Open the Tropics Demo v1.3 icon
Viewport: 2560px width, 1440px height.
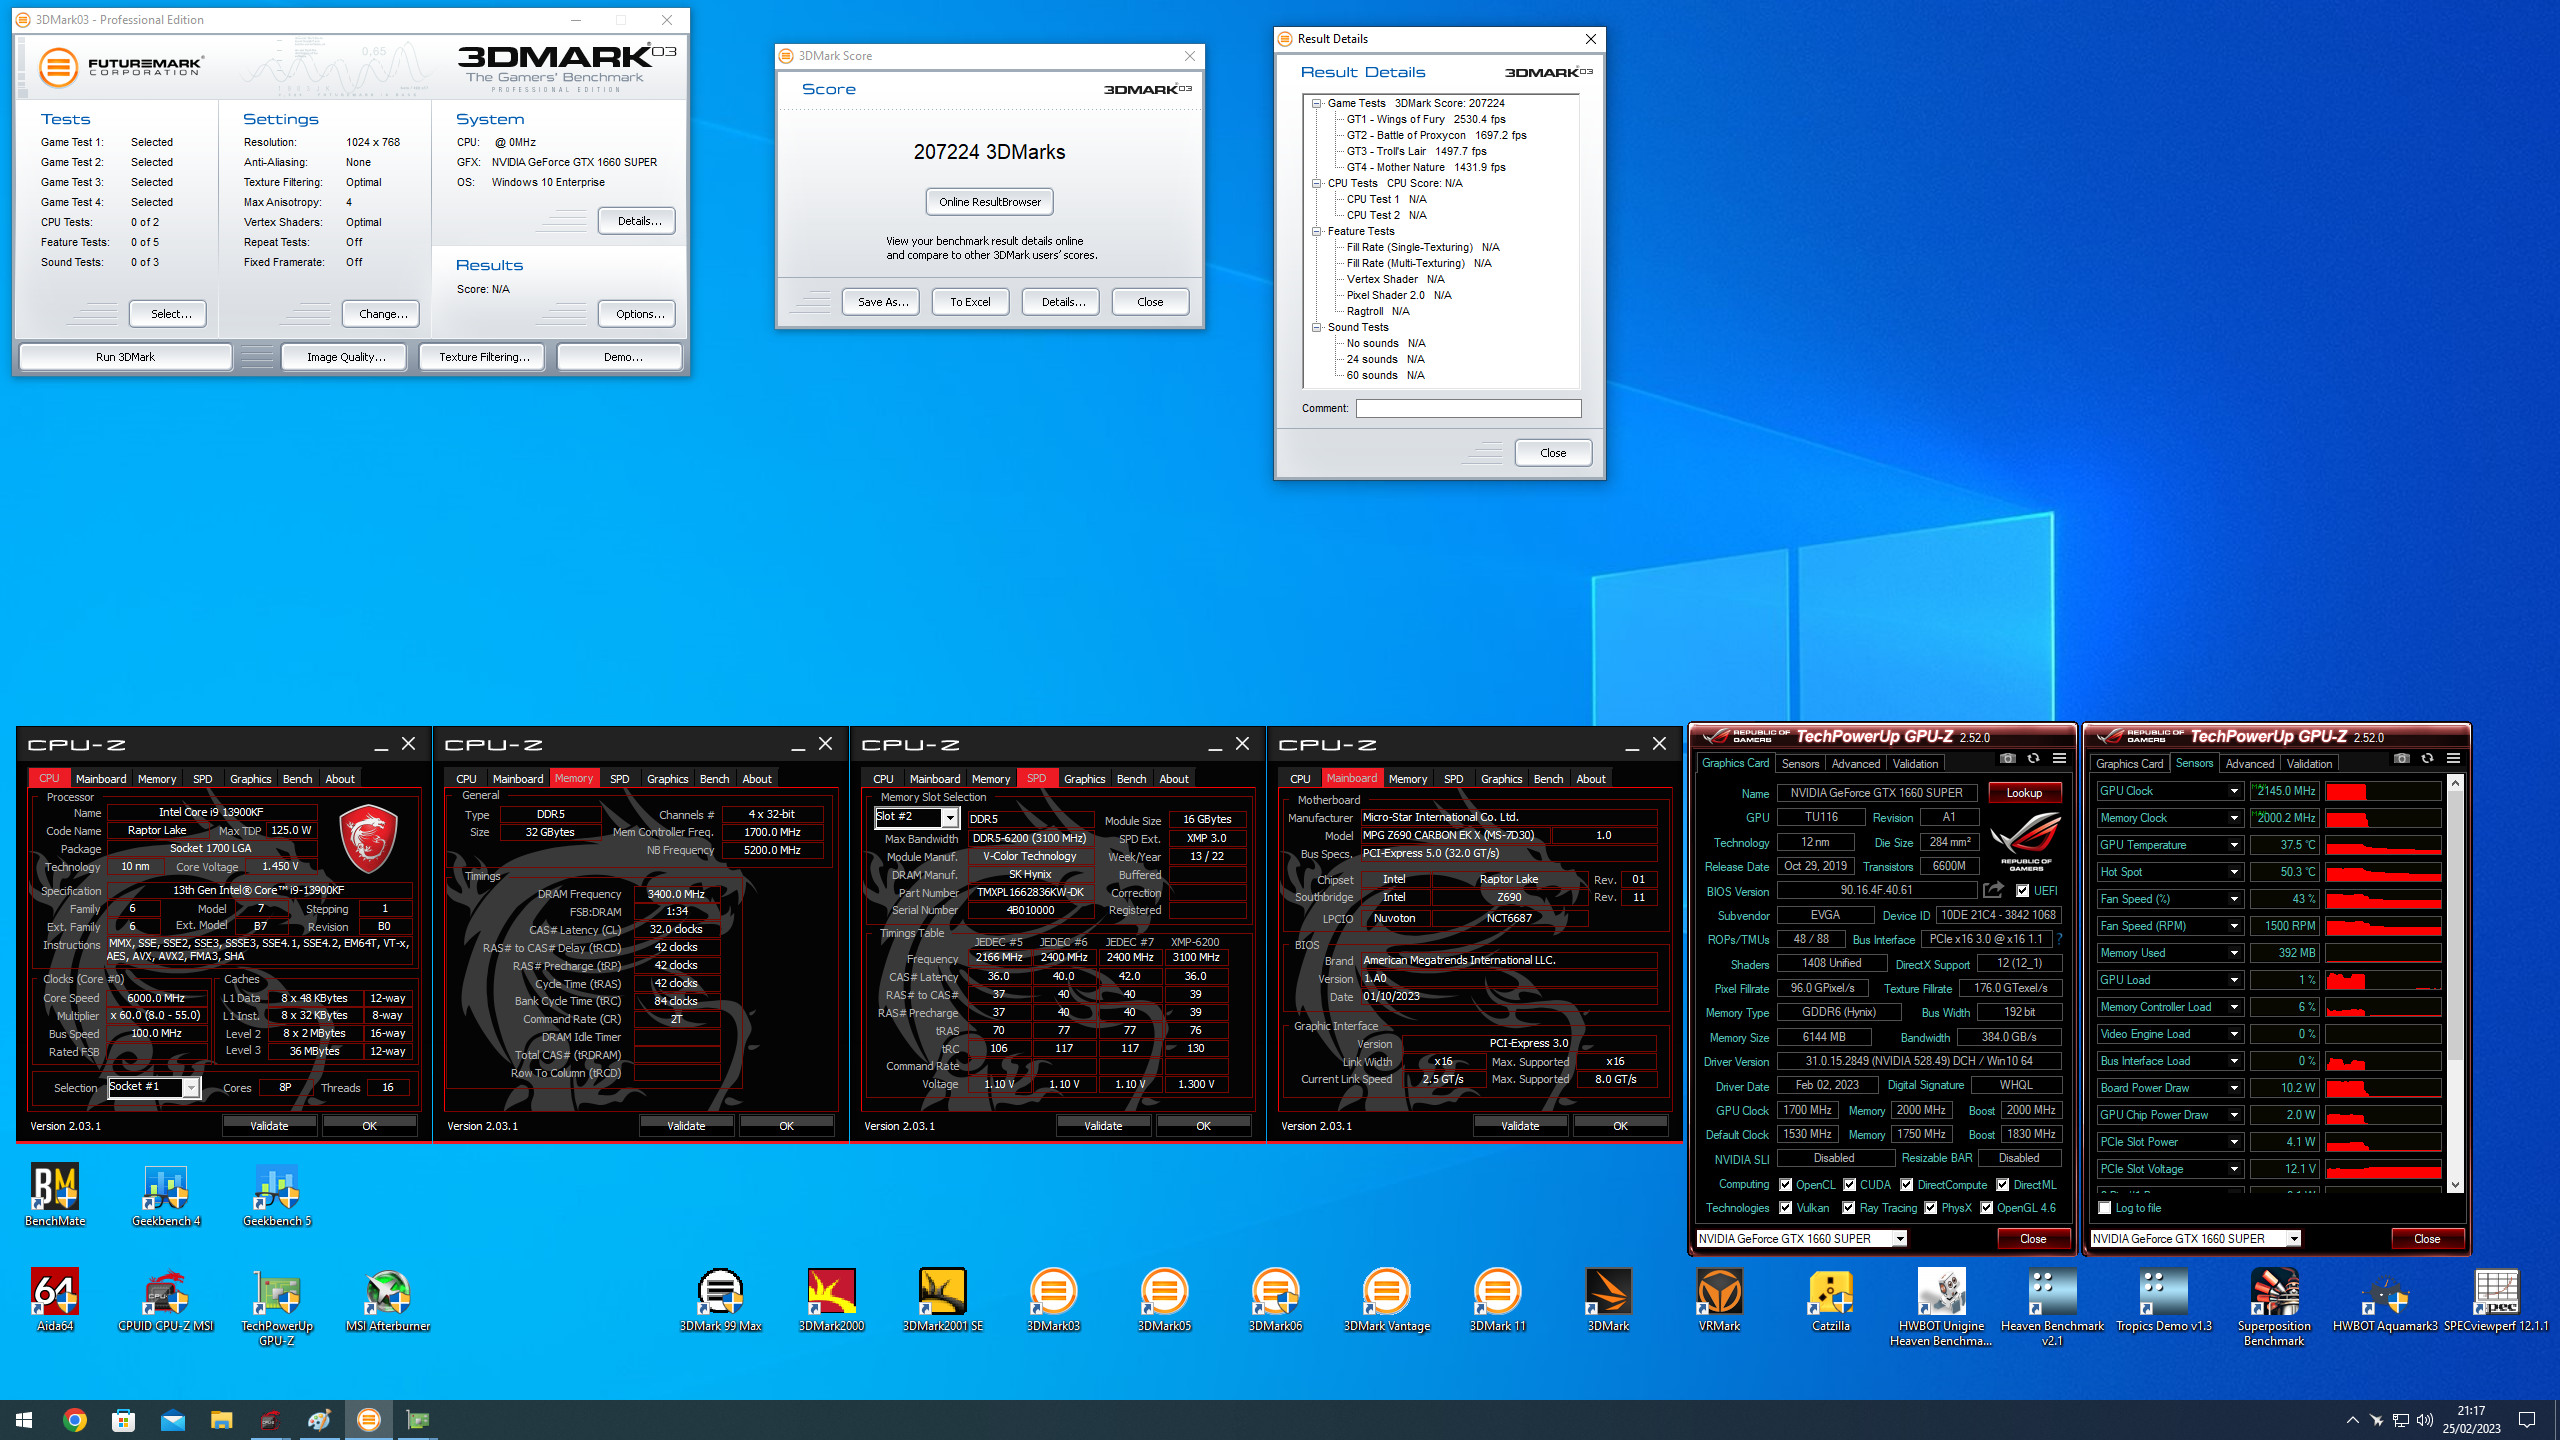[x=2163, y=1300]
